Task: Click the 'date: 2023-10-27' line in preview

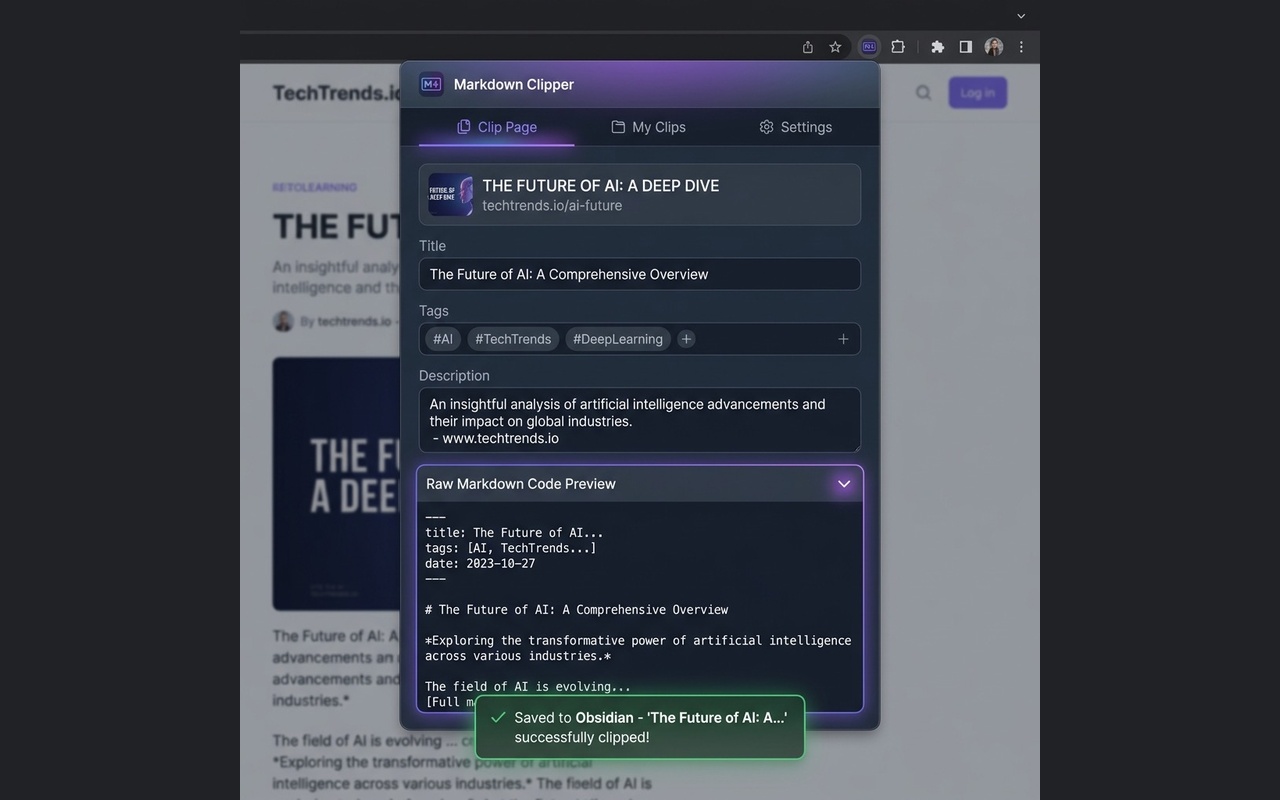Action: pos(480,563)
